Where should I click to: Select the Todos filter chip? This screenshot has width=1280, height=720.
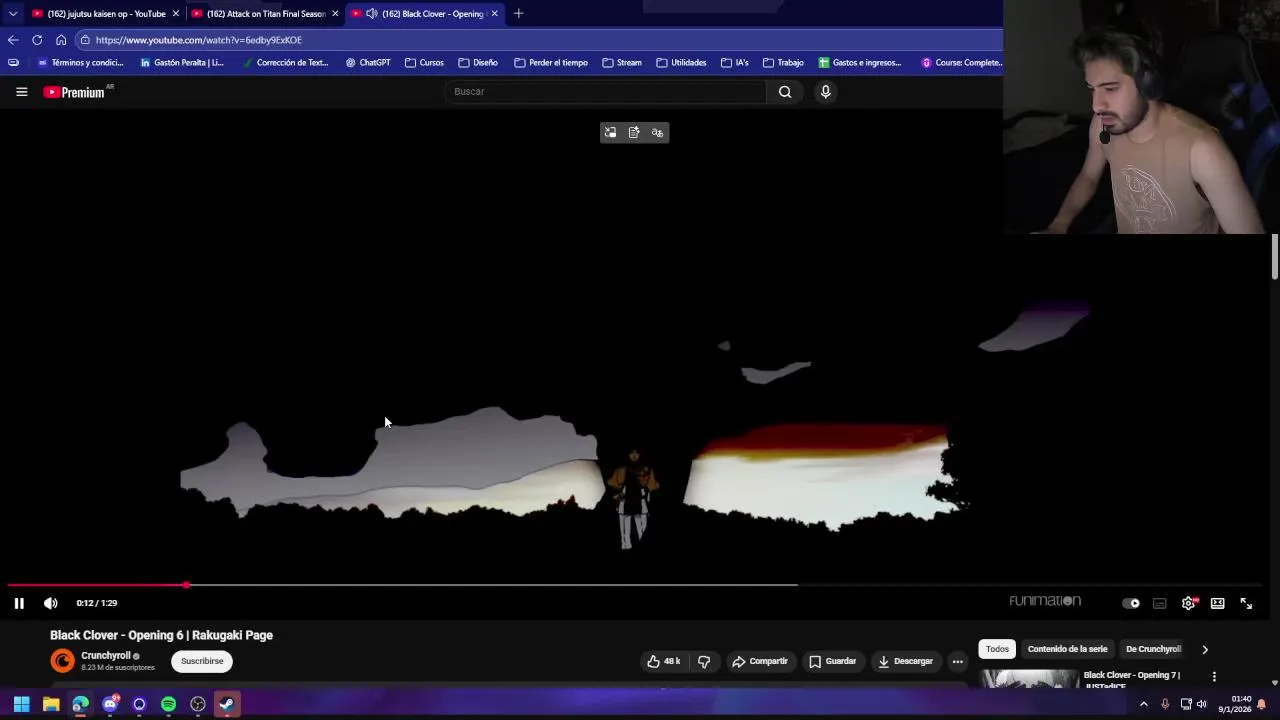[997, 649]
